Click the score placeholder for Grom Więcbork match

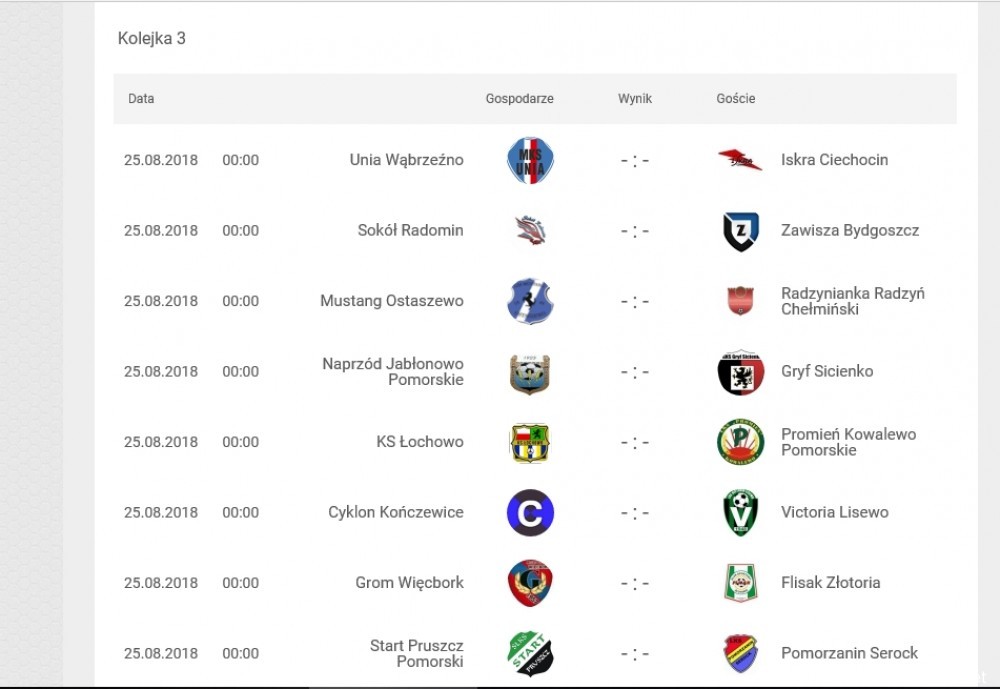(635, 583)
